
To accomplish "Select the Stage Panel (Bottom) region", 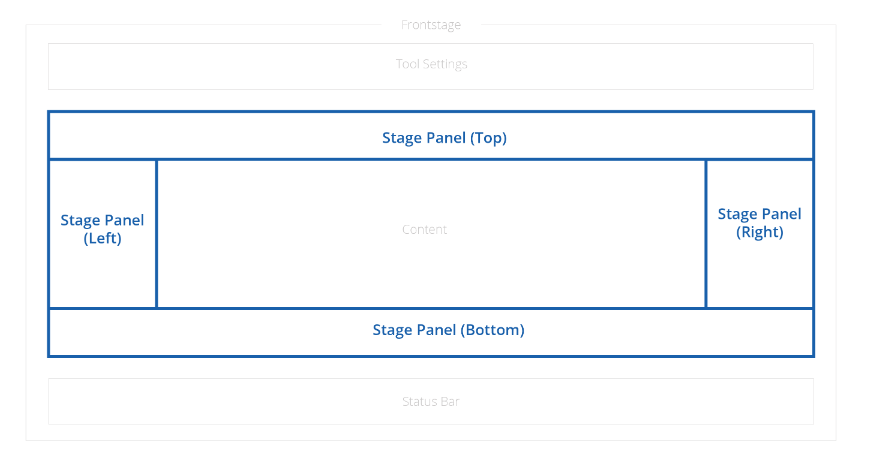I will [448, 330].
